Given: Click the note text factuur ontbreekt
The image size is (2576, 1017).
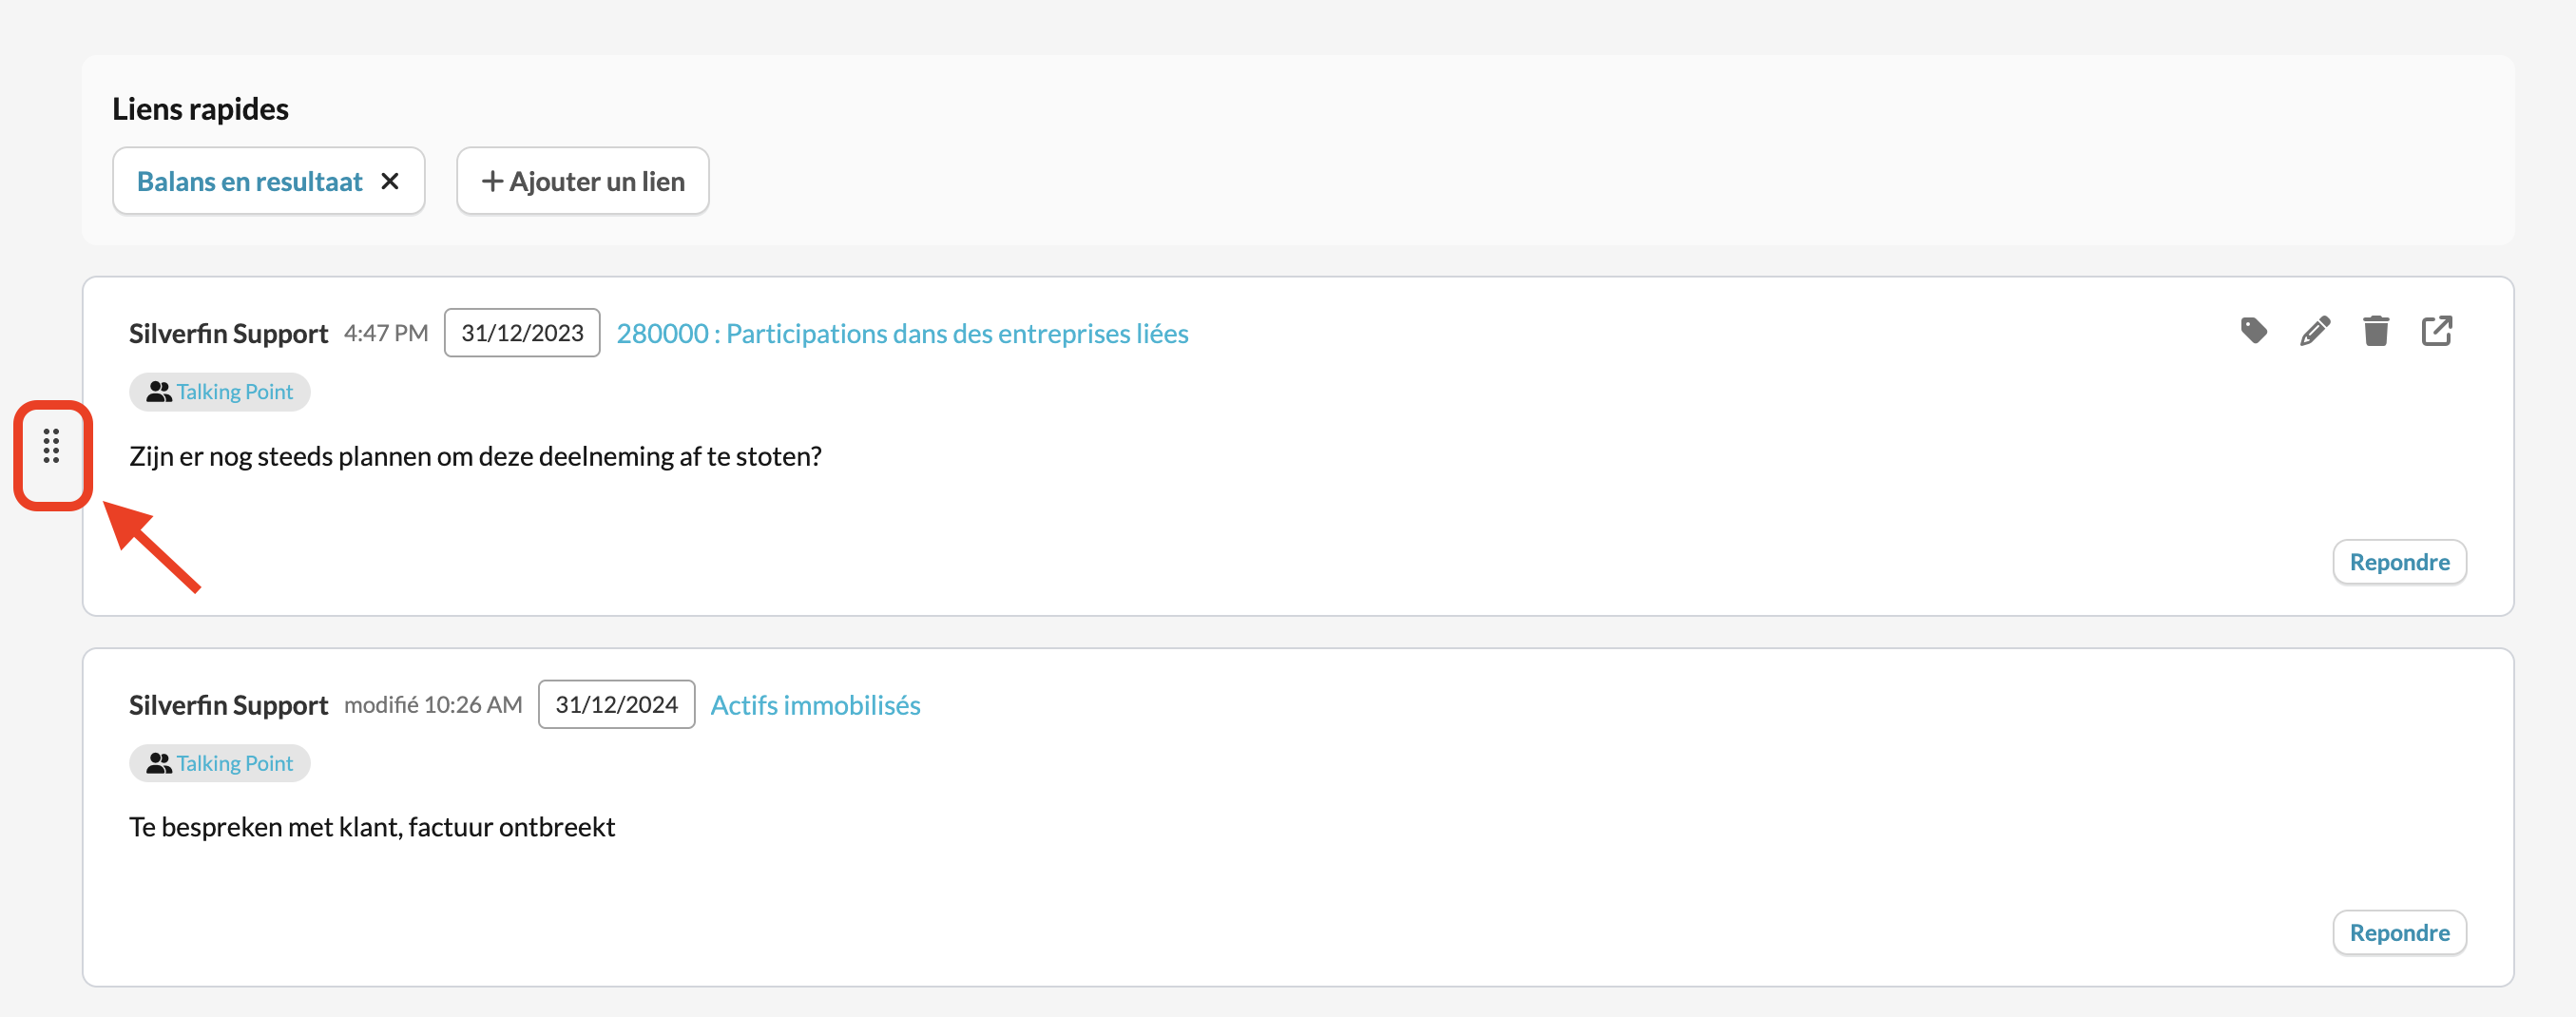Looking at the screenshot, I should tap(372, 828).
